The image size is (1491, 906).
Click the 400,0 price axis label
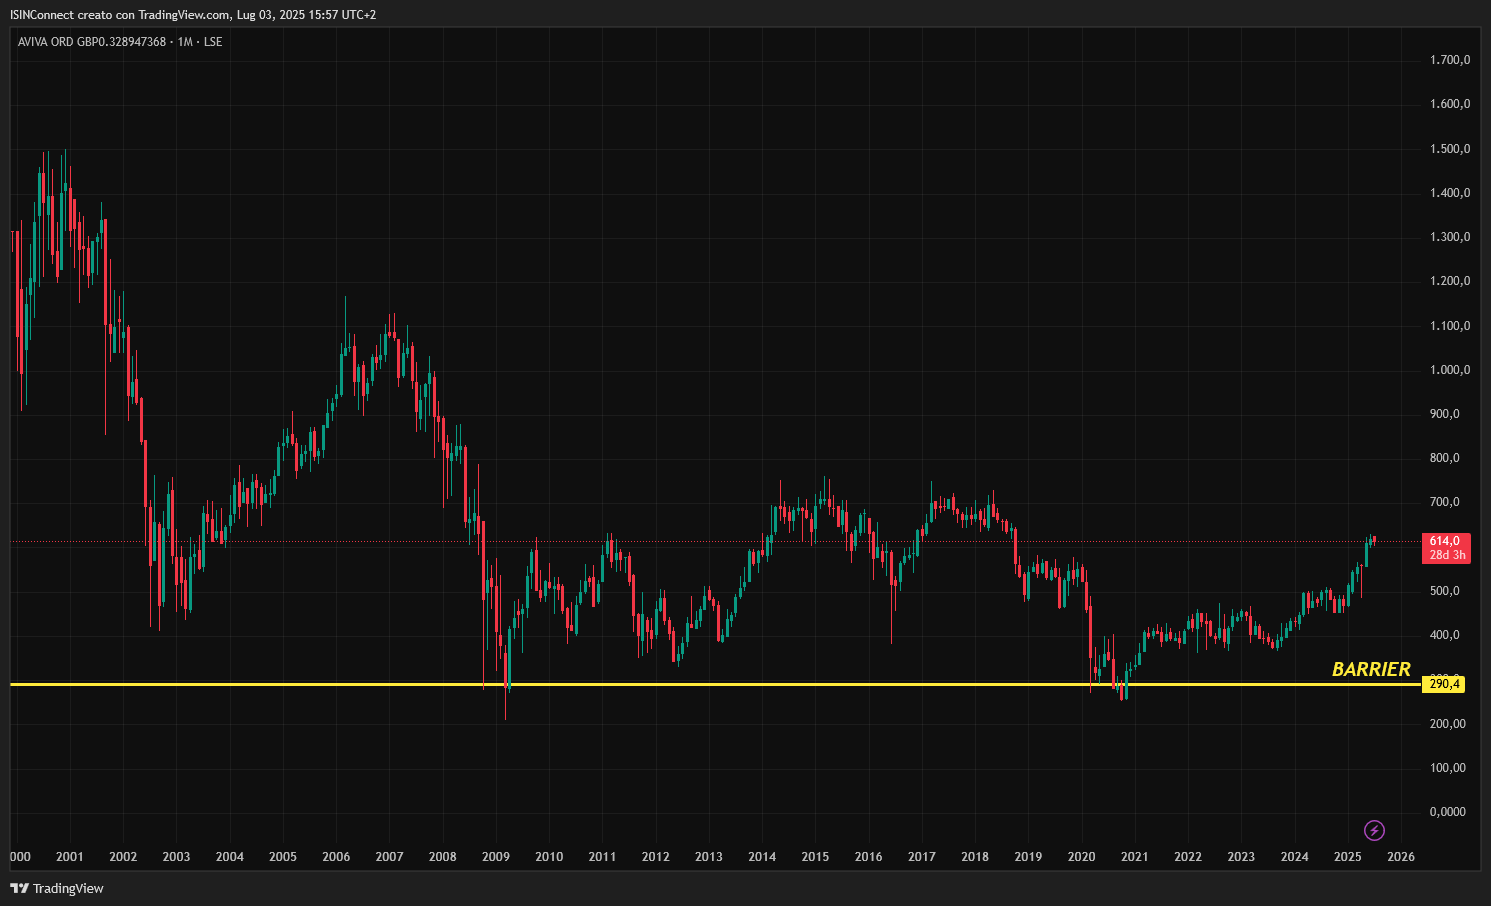(1445, 635)
